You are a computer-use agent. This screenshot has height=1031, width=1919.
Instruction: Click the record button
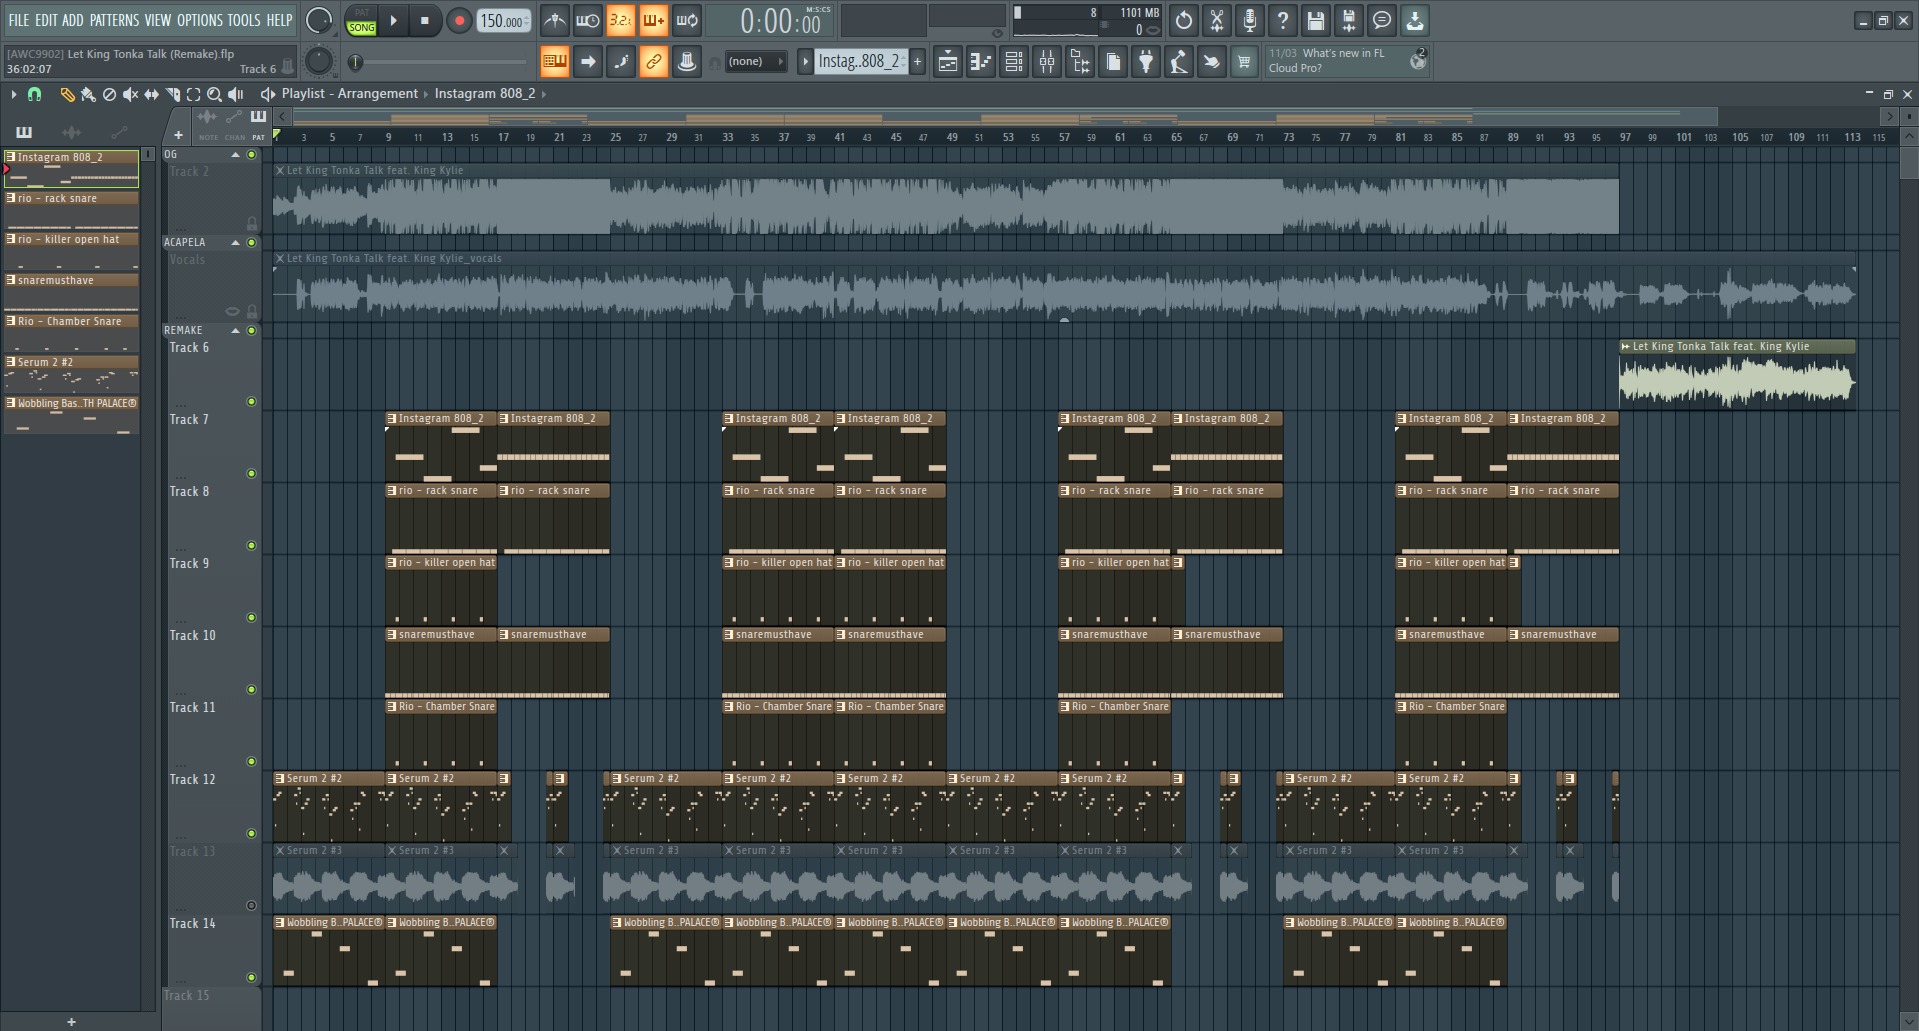(459, 20)
